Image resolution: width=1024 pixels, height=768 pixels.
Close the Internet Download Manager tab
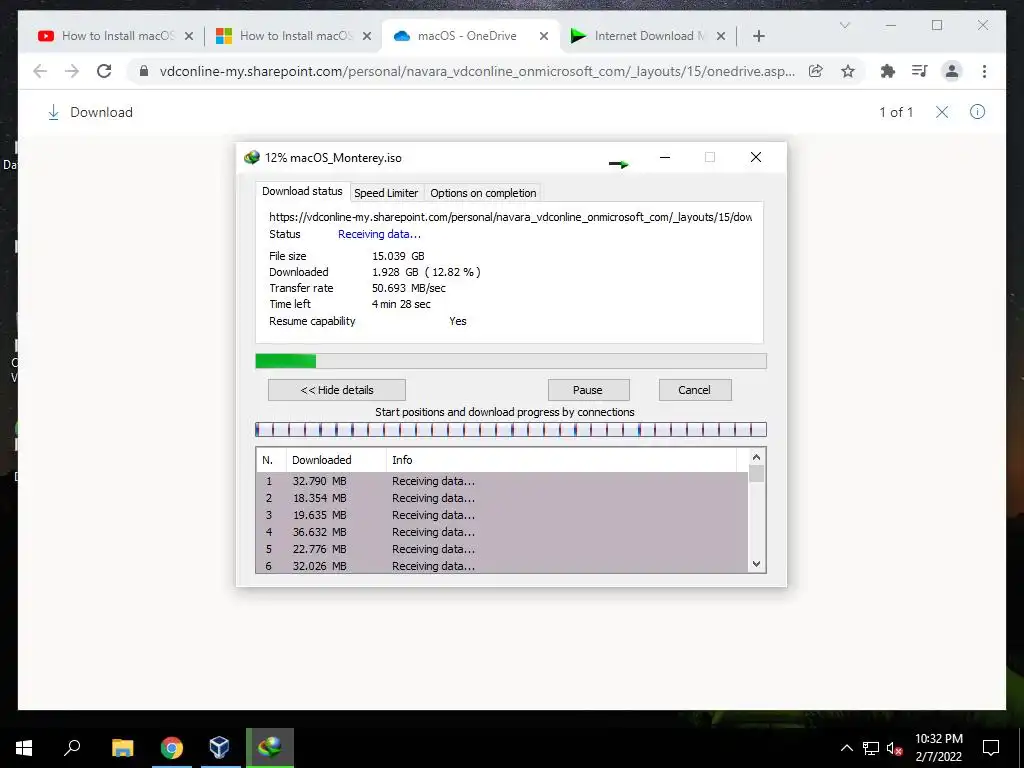[721, 36]
